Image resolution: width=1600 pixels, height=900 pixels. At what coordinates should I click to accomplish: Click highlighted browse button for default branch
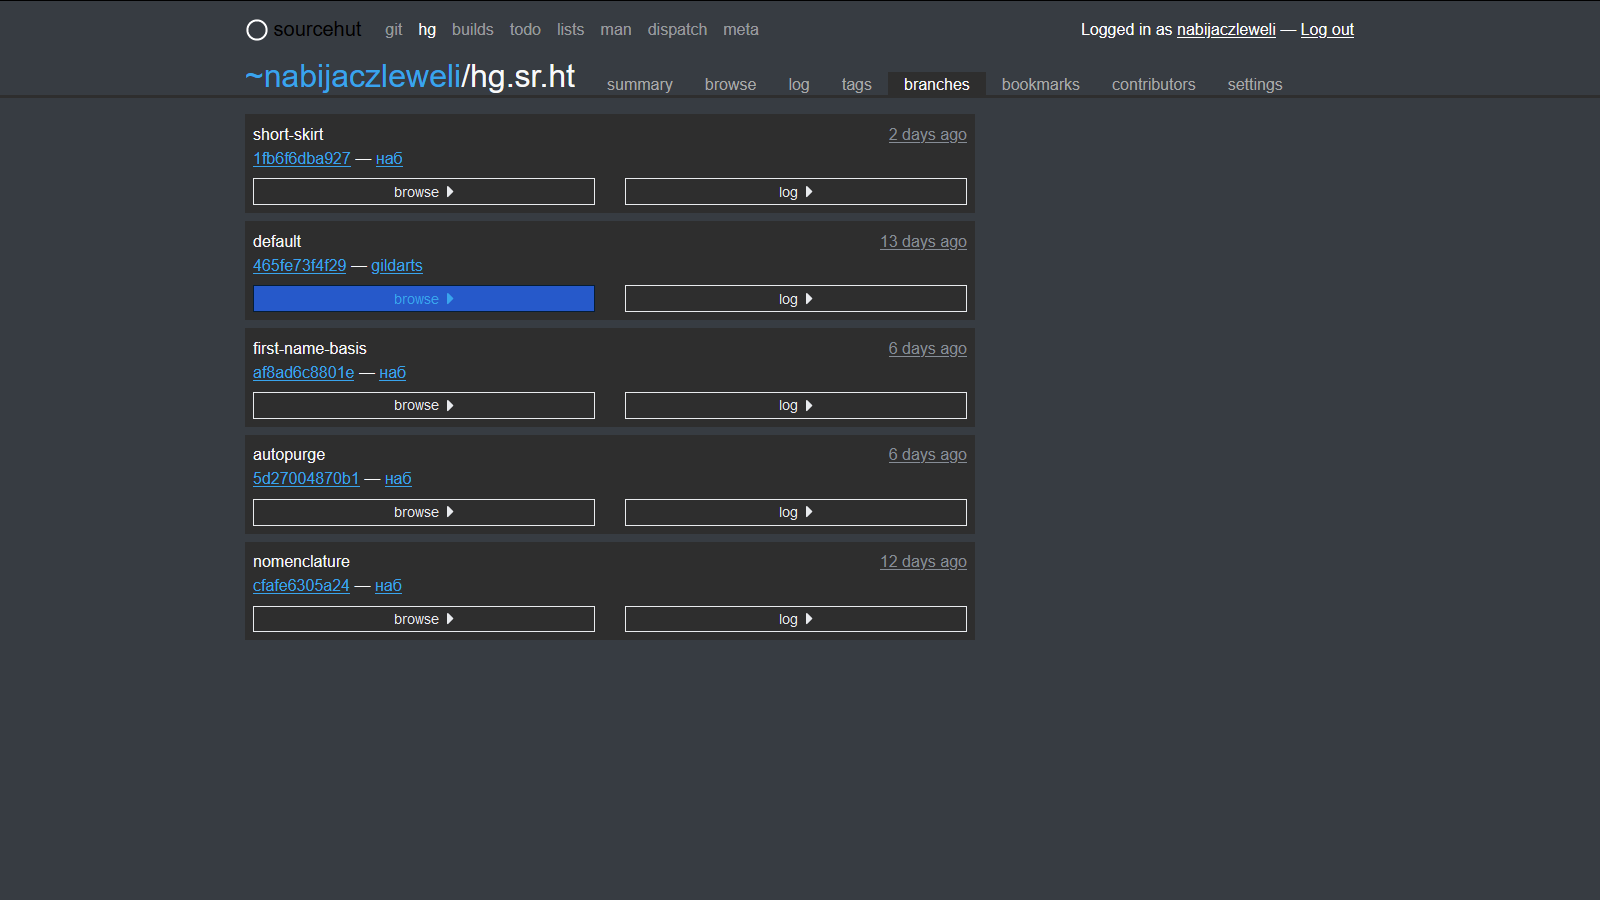[x=423, y=299]
